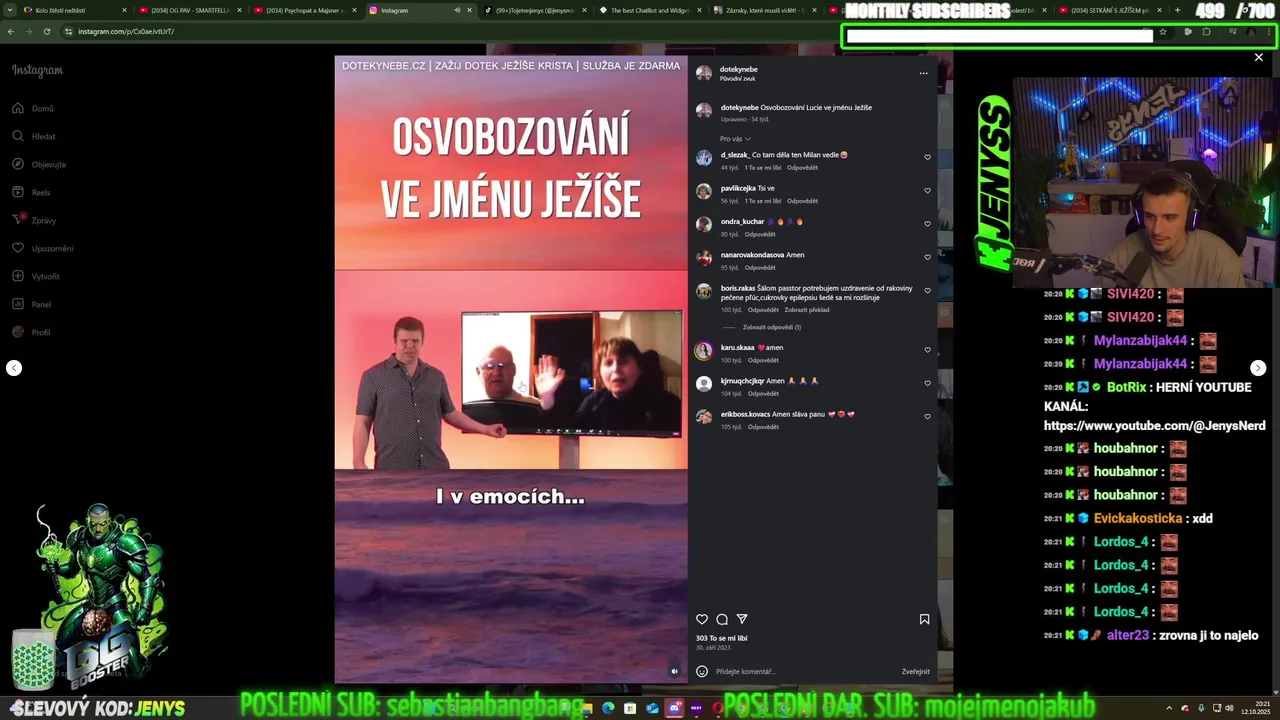Viewport: 1280px width, 720px height.
Task: Like karu.skaaa's comment
Action: coord(927,350)
